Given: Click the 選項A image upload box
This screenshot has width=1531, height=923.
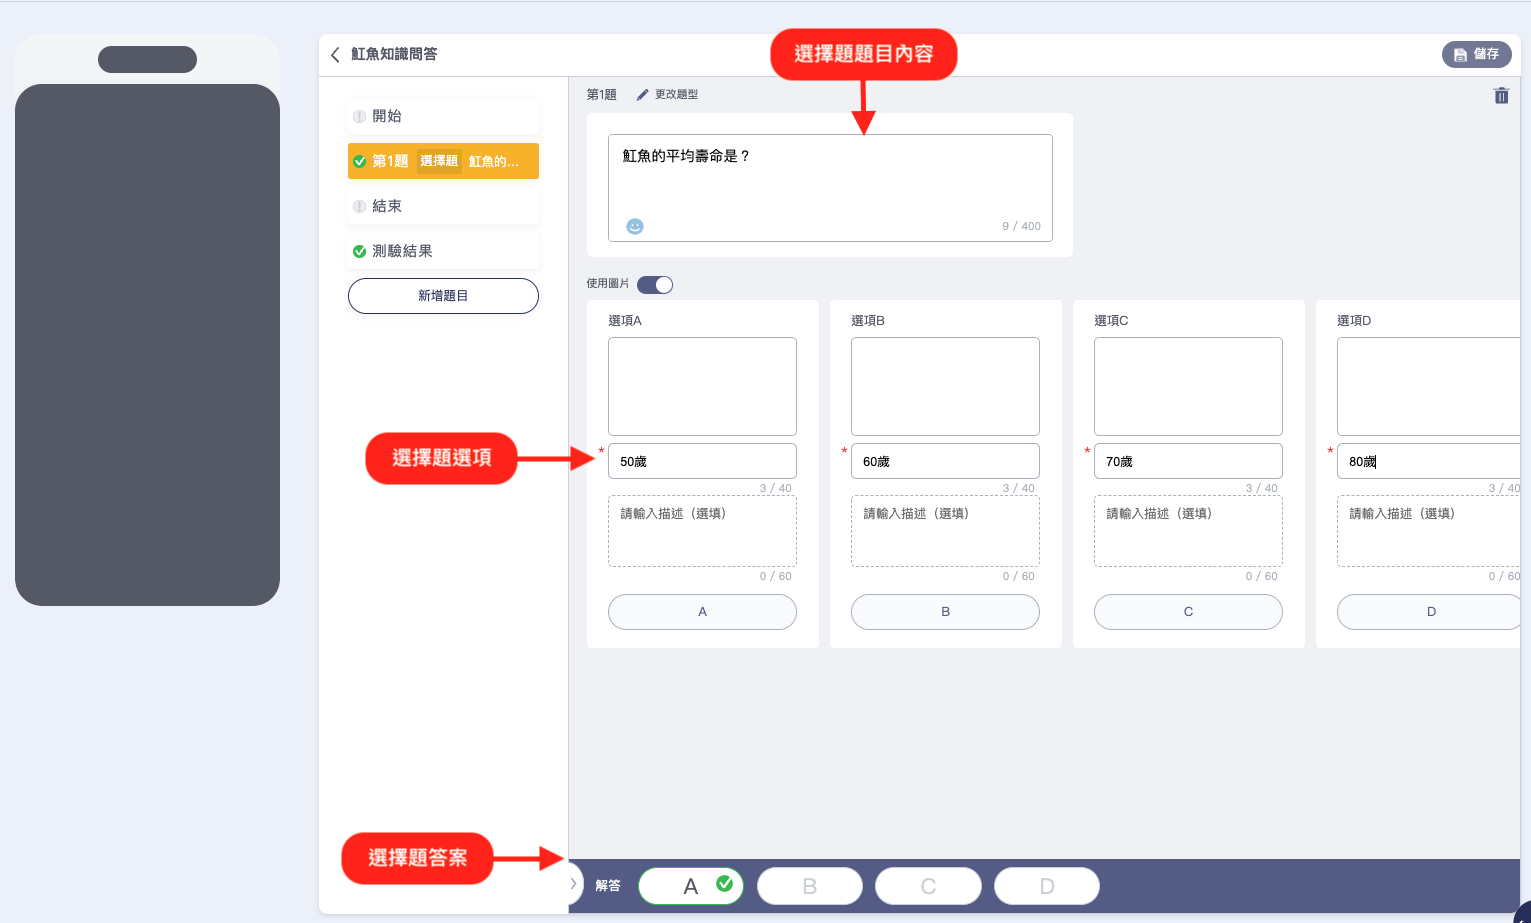Looking at the screenshot, I should [x=702, y=386].
